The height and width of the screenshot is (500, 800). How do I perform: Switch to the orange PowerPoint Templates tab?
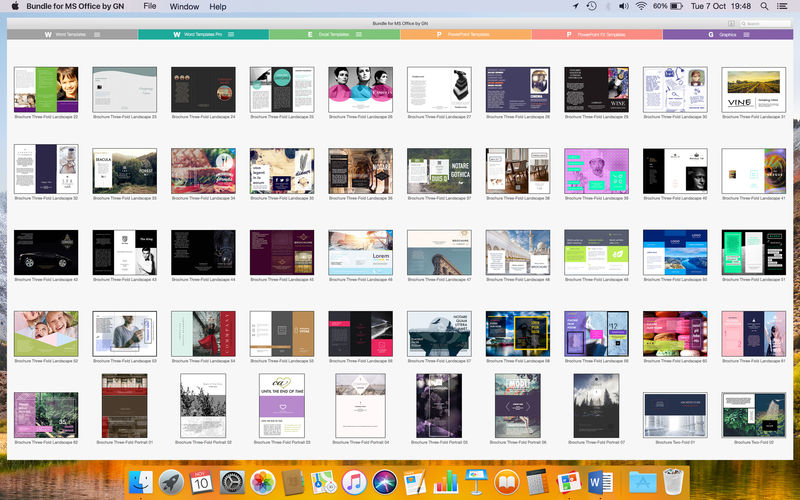[466, 35]
